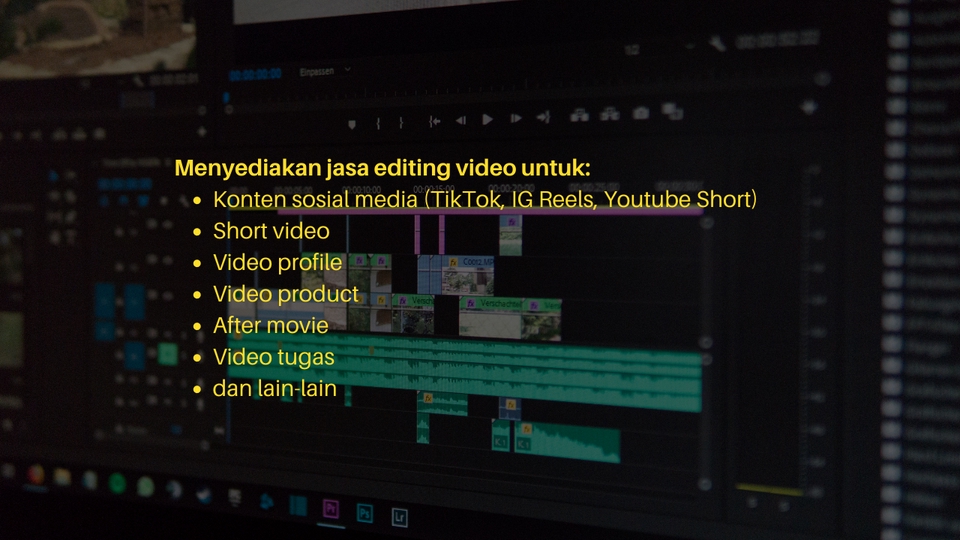This screenshot has height=540, width=960.
Task: Open the Einpassen zoom dropdown
Action: coord(325,72)
